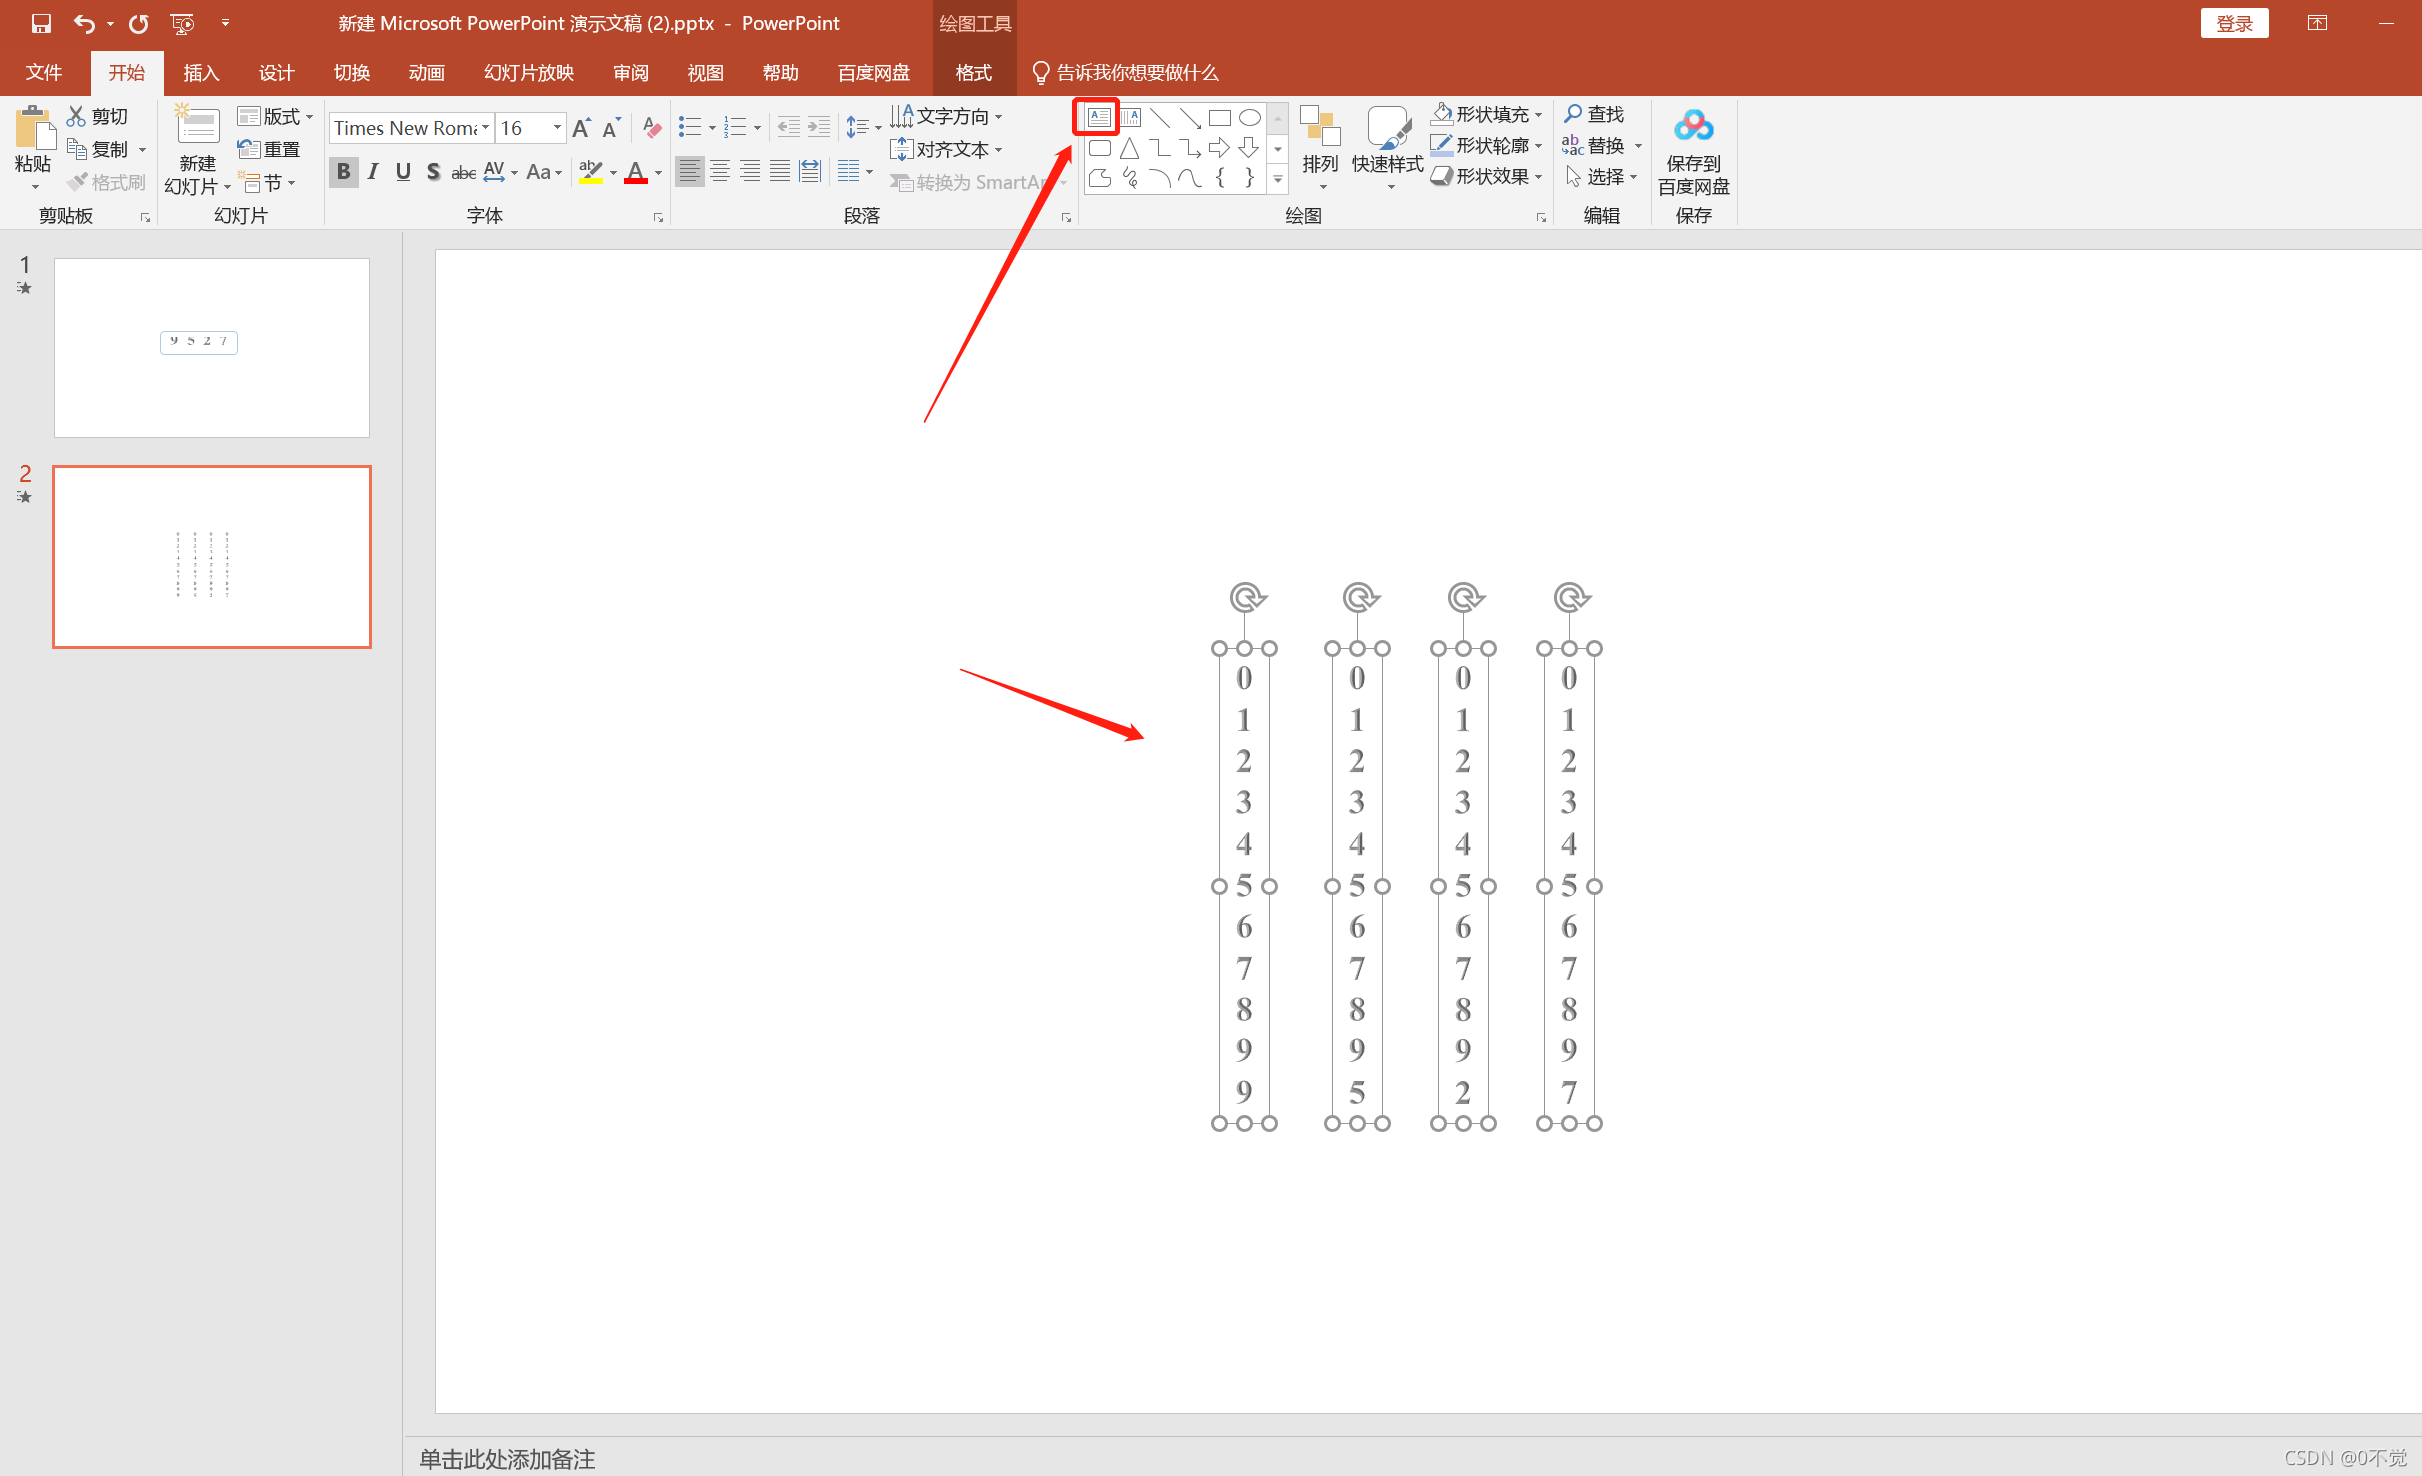Expand the Shape Fill (形状填充) dropdown

click(1538, 115)
